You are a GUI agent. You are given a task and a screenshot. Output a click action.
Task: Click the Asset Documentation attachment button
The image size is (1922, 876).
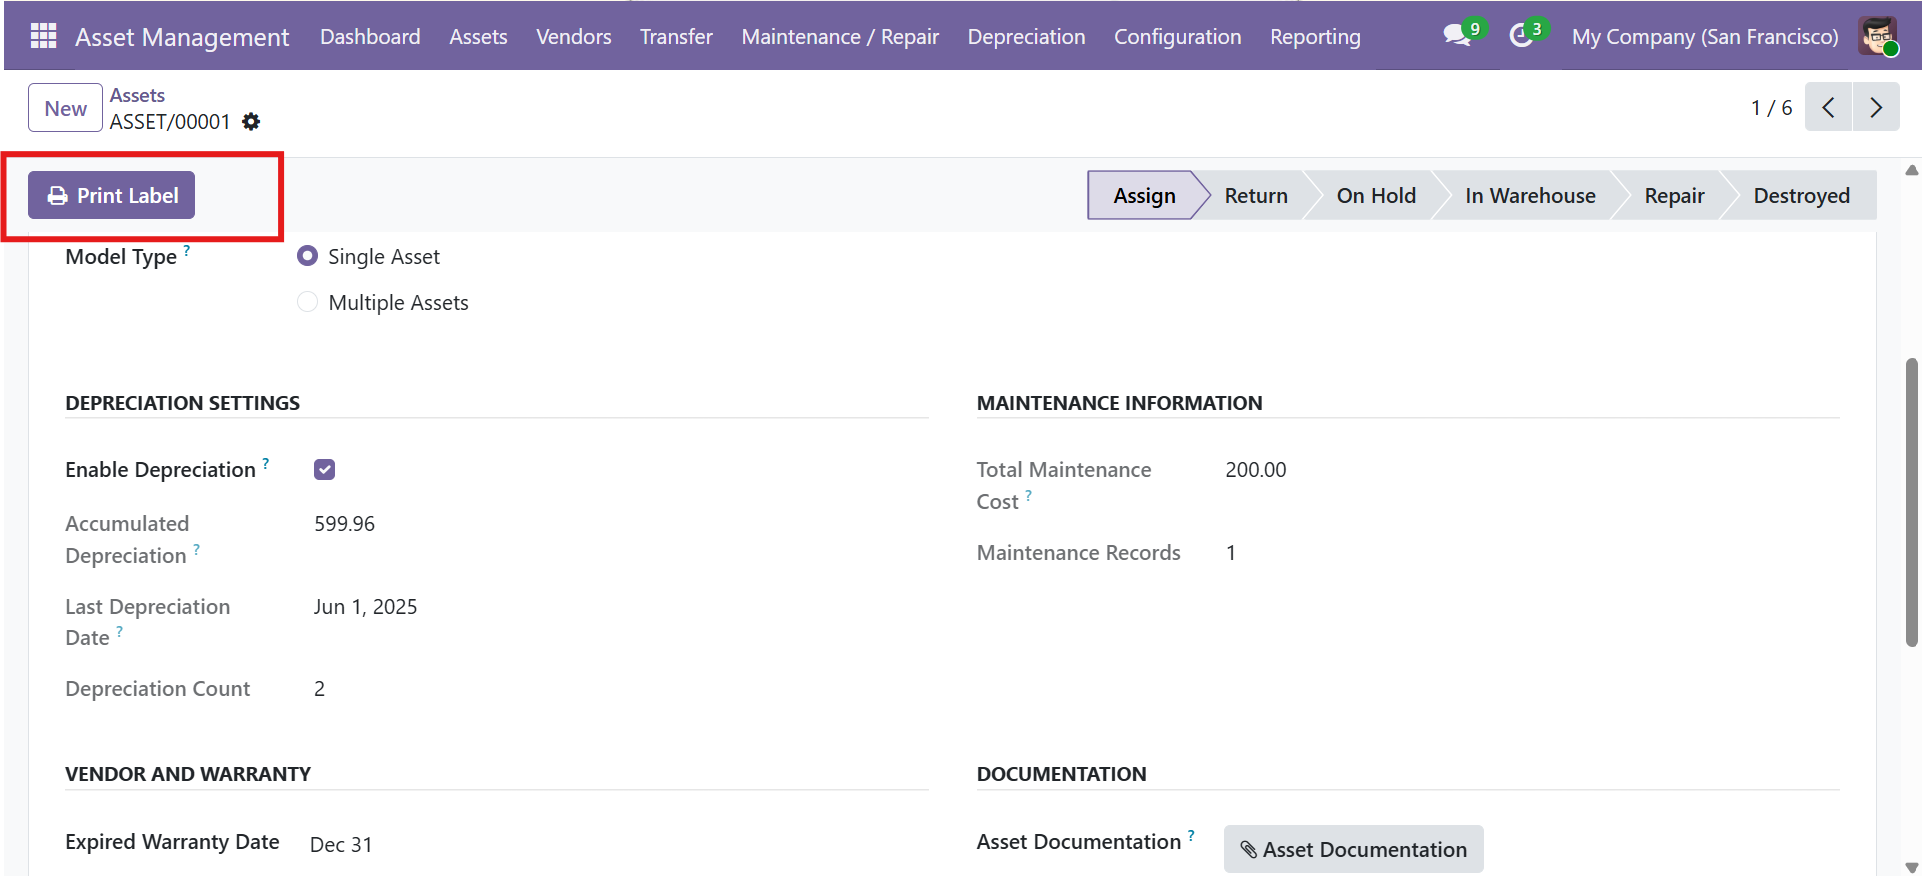click(x=1353, y=849)
